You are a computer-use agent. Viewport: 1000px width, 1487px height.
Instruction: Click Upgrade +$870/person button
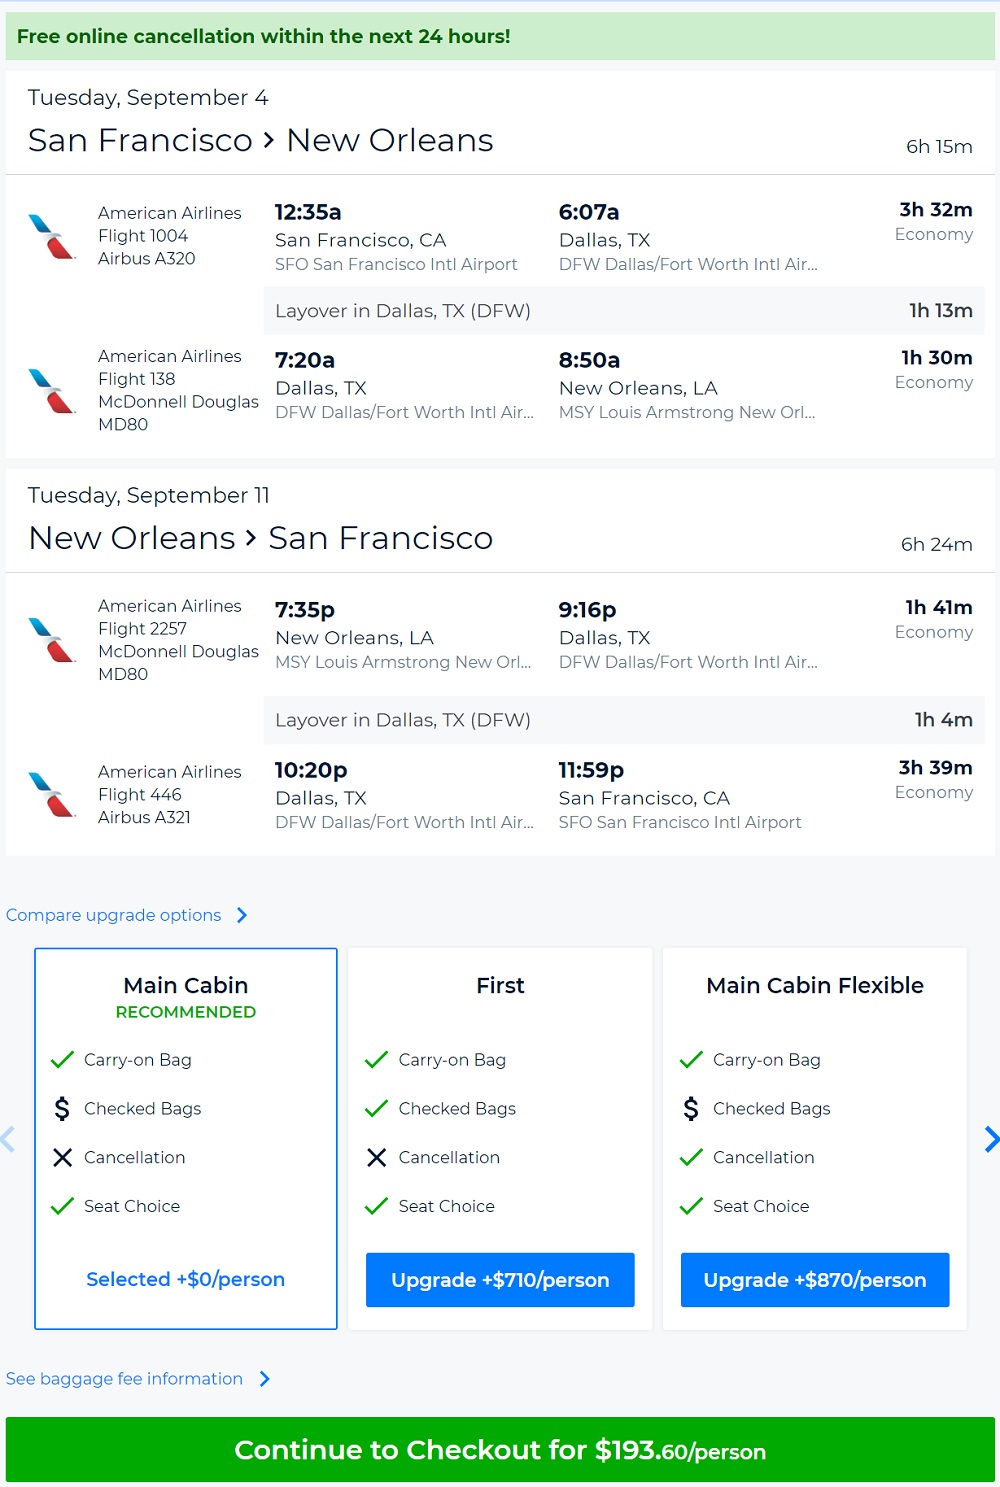pyautogui.click(x=815, y=1280)
